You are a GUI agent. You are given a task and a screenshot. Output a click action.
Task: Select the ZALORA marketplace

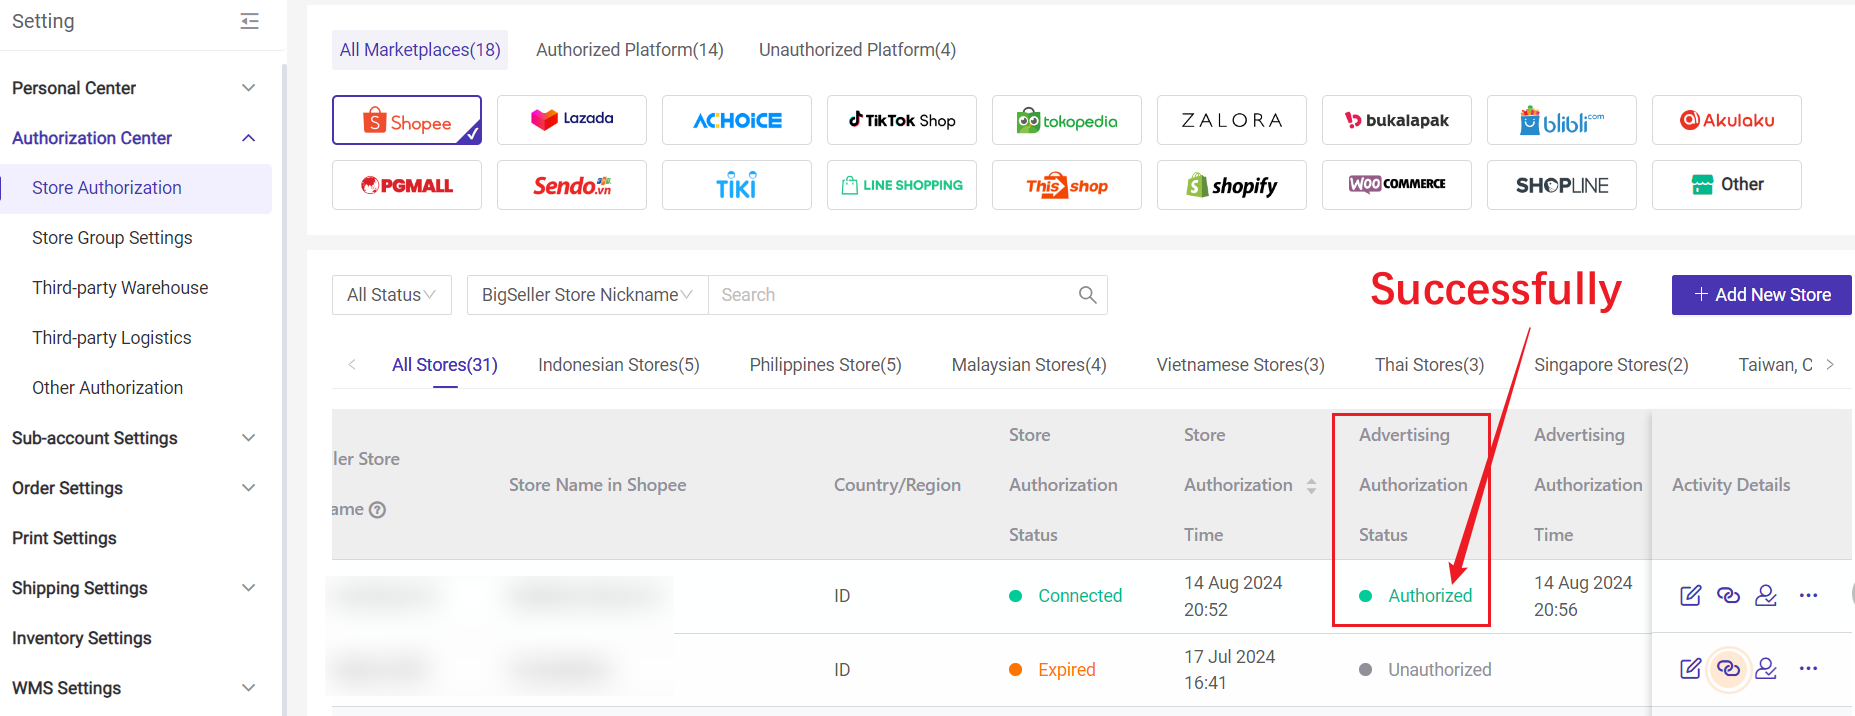pos(1232,120)
